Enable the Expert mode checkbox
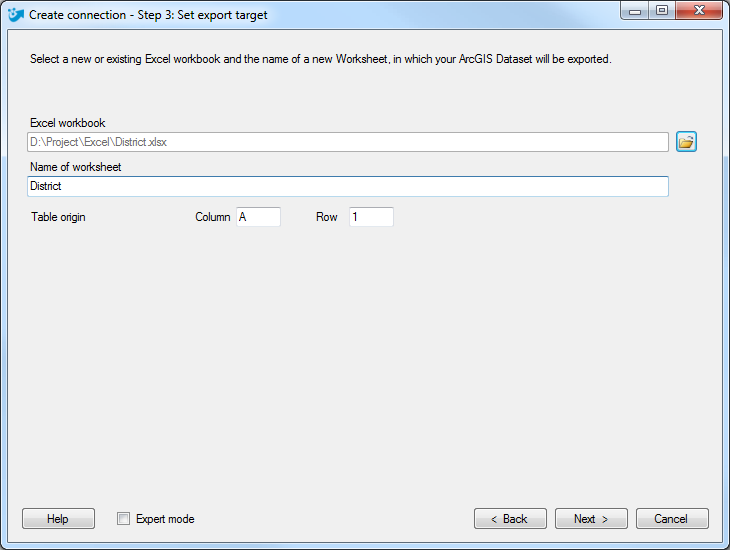 click(123, 518)
